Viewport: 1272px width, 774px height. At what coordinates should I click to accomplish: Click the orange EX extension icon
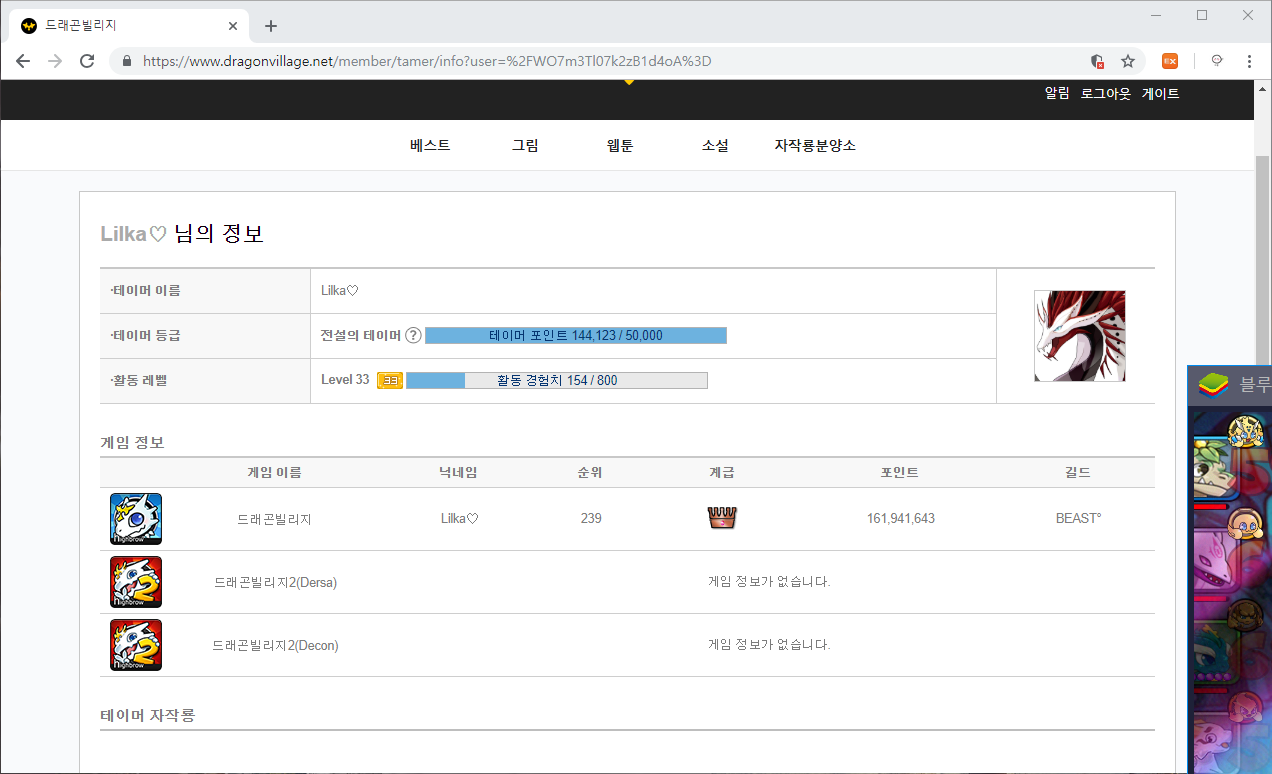click(x=1169, y=61)
